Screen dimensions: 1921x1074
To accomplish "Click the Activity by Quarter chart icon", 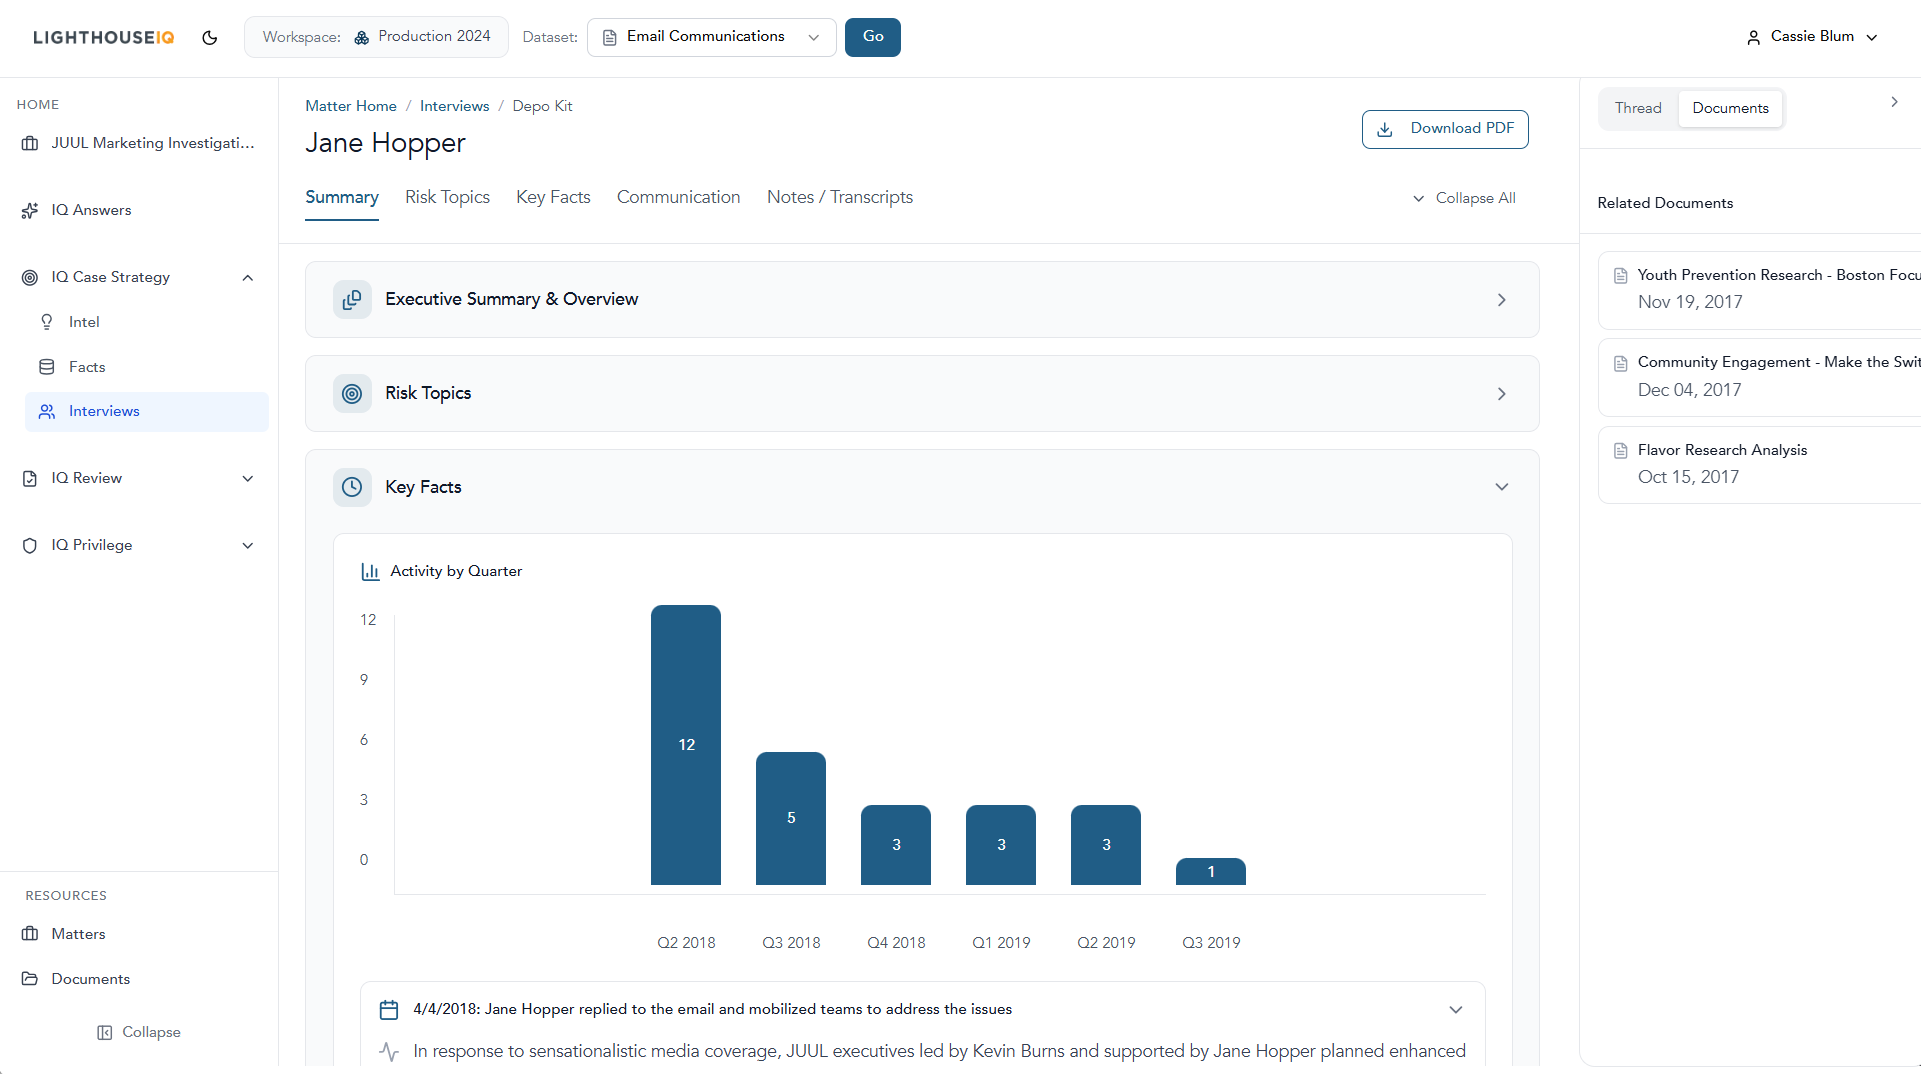I will 370,572.
